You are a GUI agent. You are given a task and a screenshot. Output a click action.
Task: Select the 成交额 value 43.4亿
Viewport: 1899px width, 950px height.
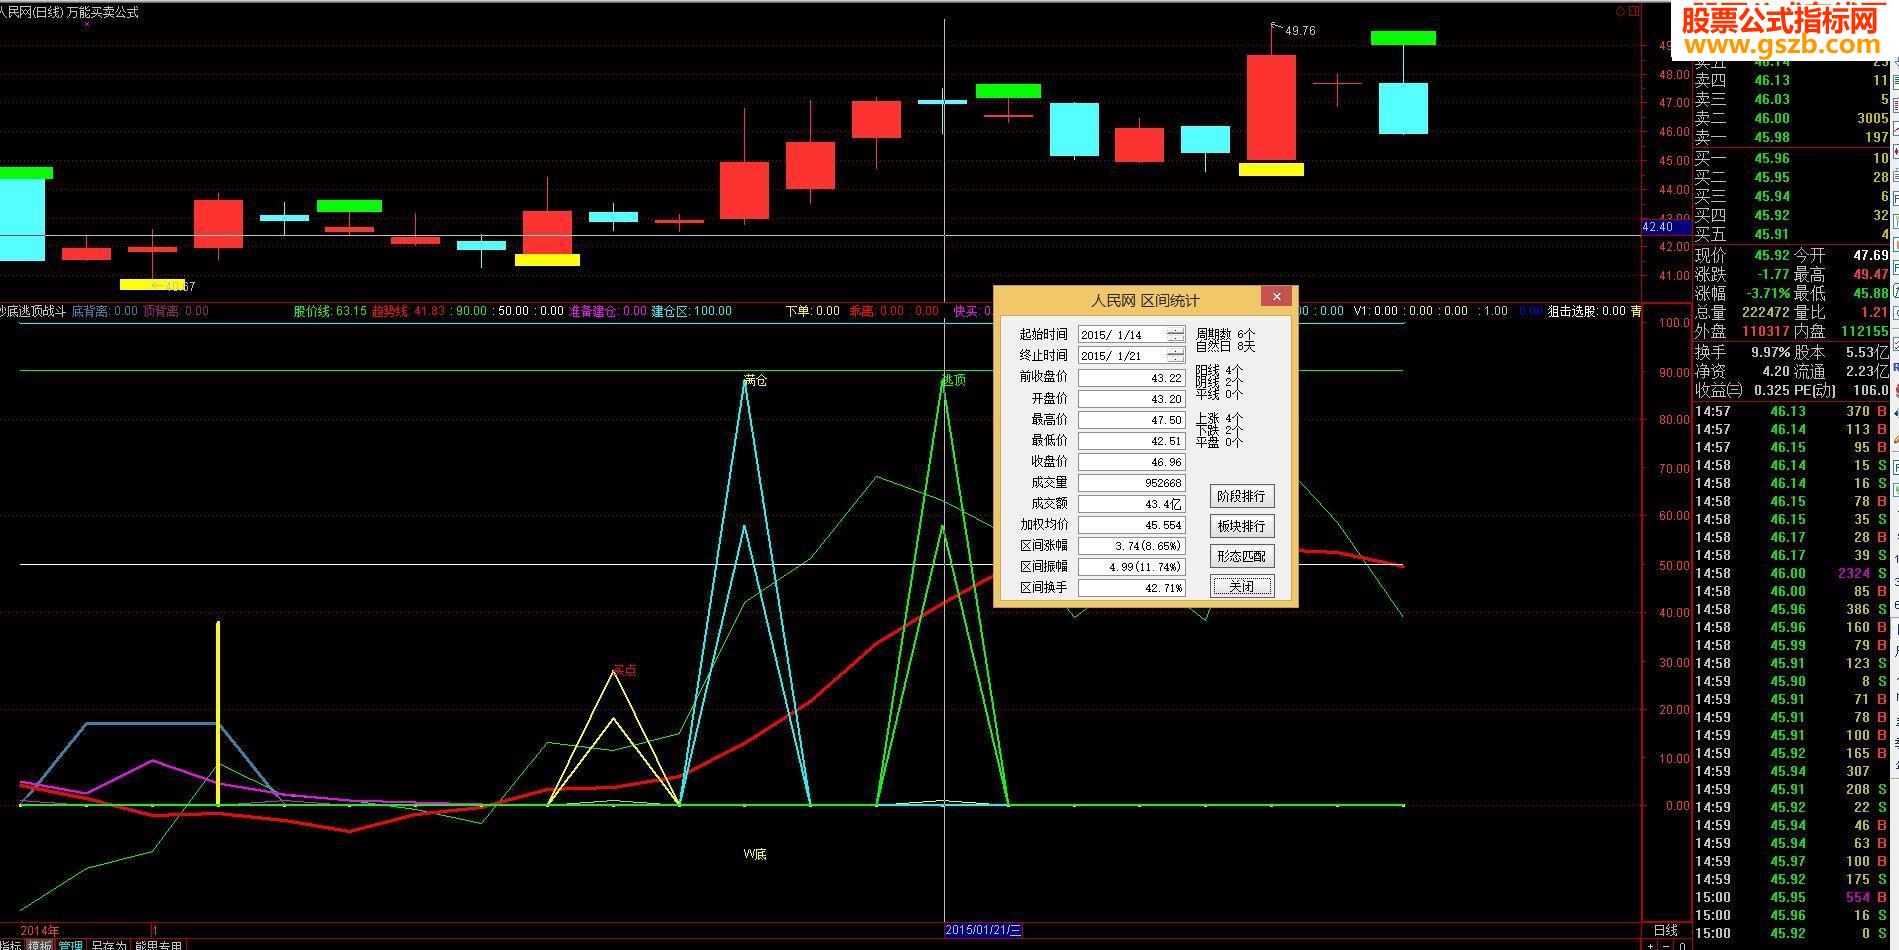click(1131, 504)
